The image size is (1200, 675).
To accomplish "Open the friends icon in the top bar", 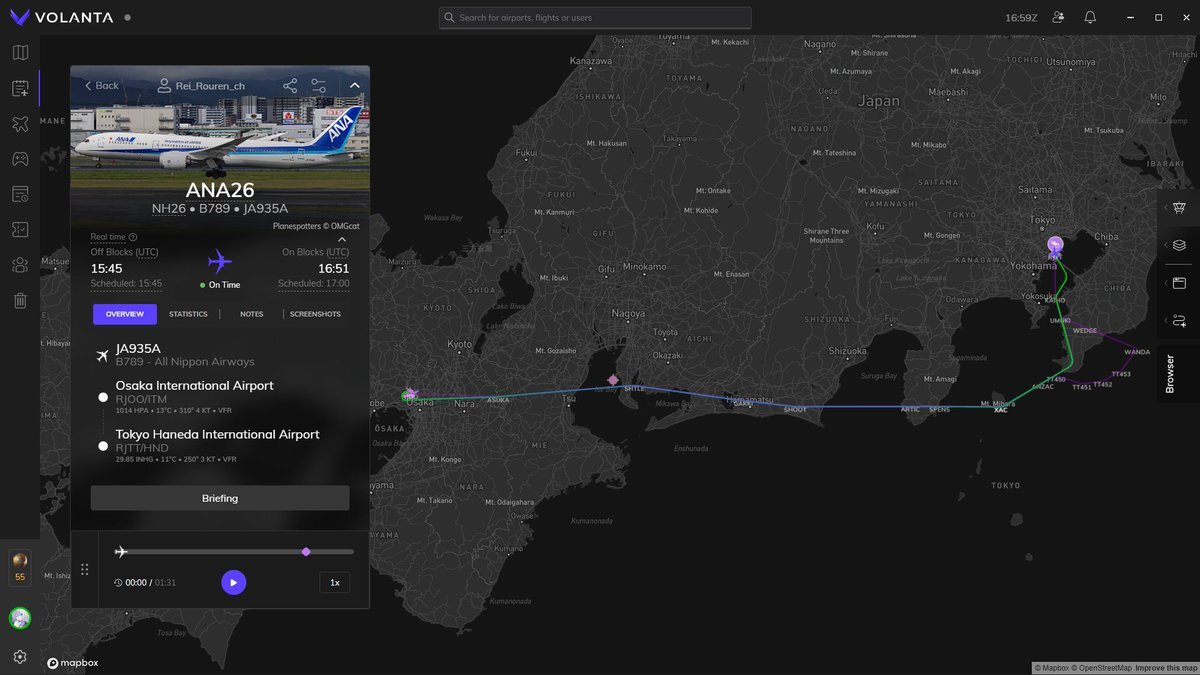I will click(1059, 18).
